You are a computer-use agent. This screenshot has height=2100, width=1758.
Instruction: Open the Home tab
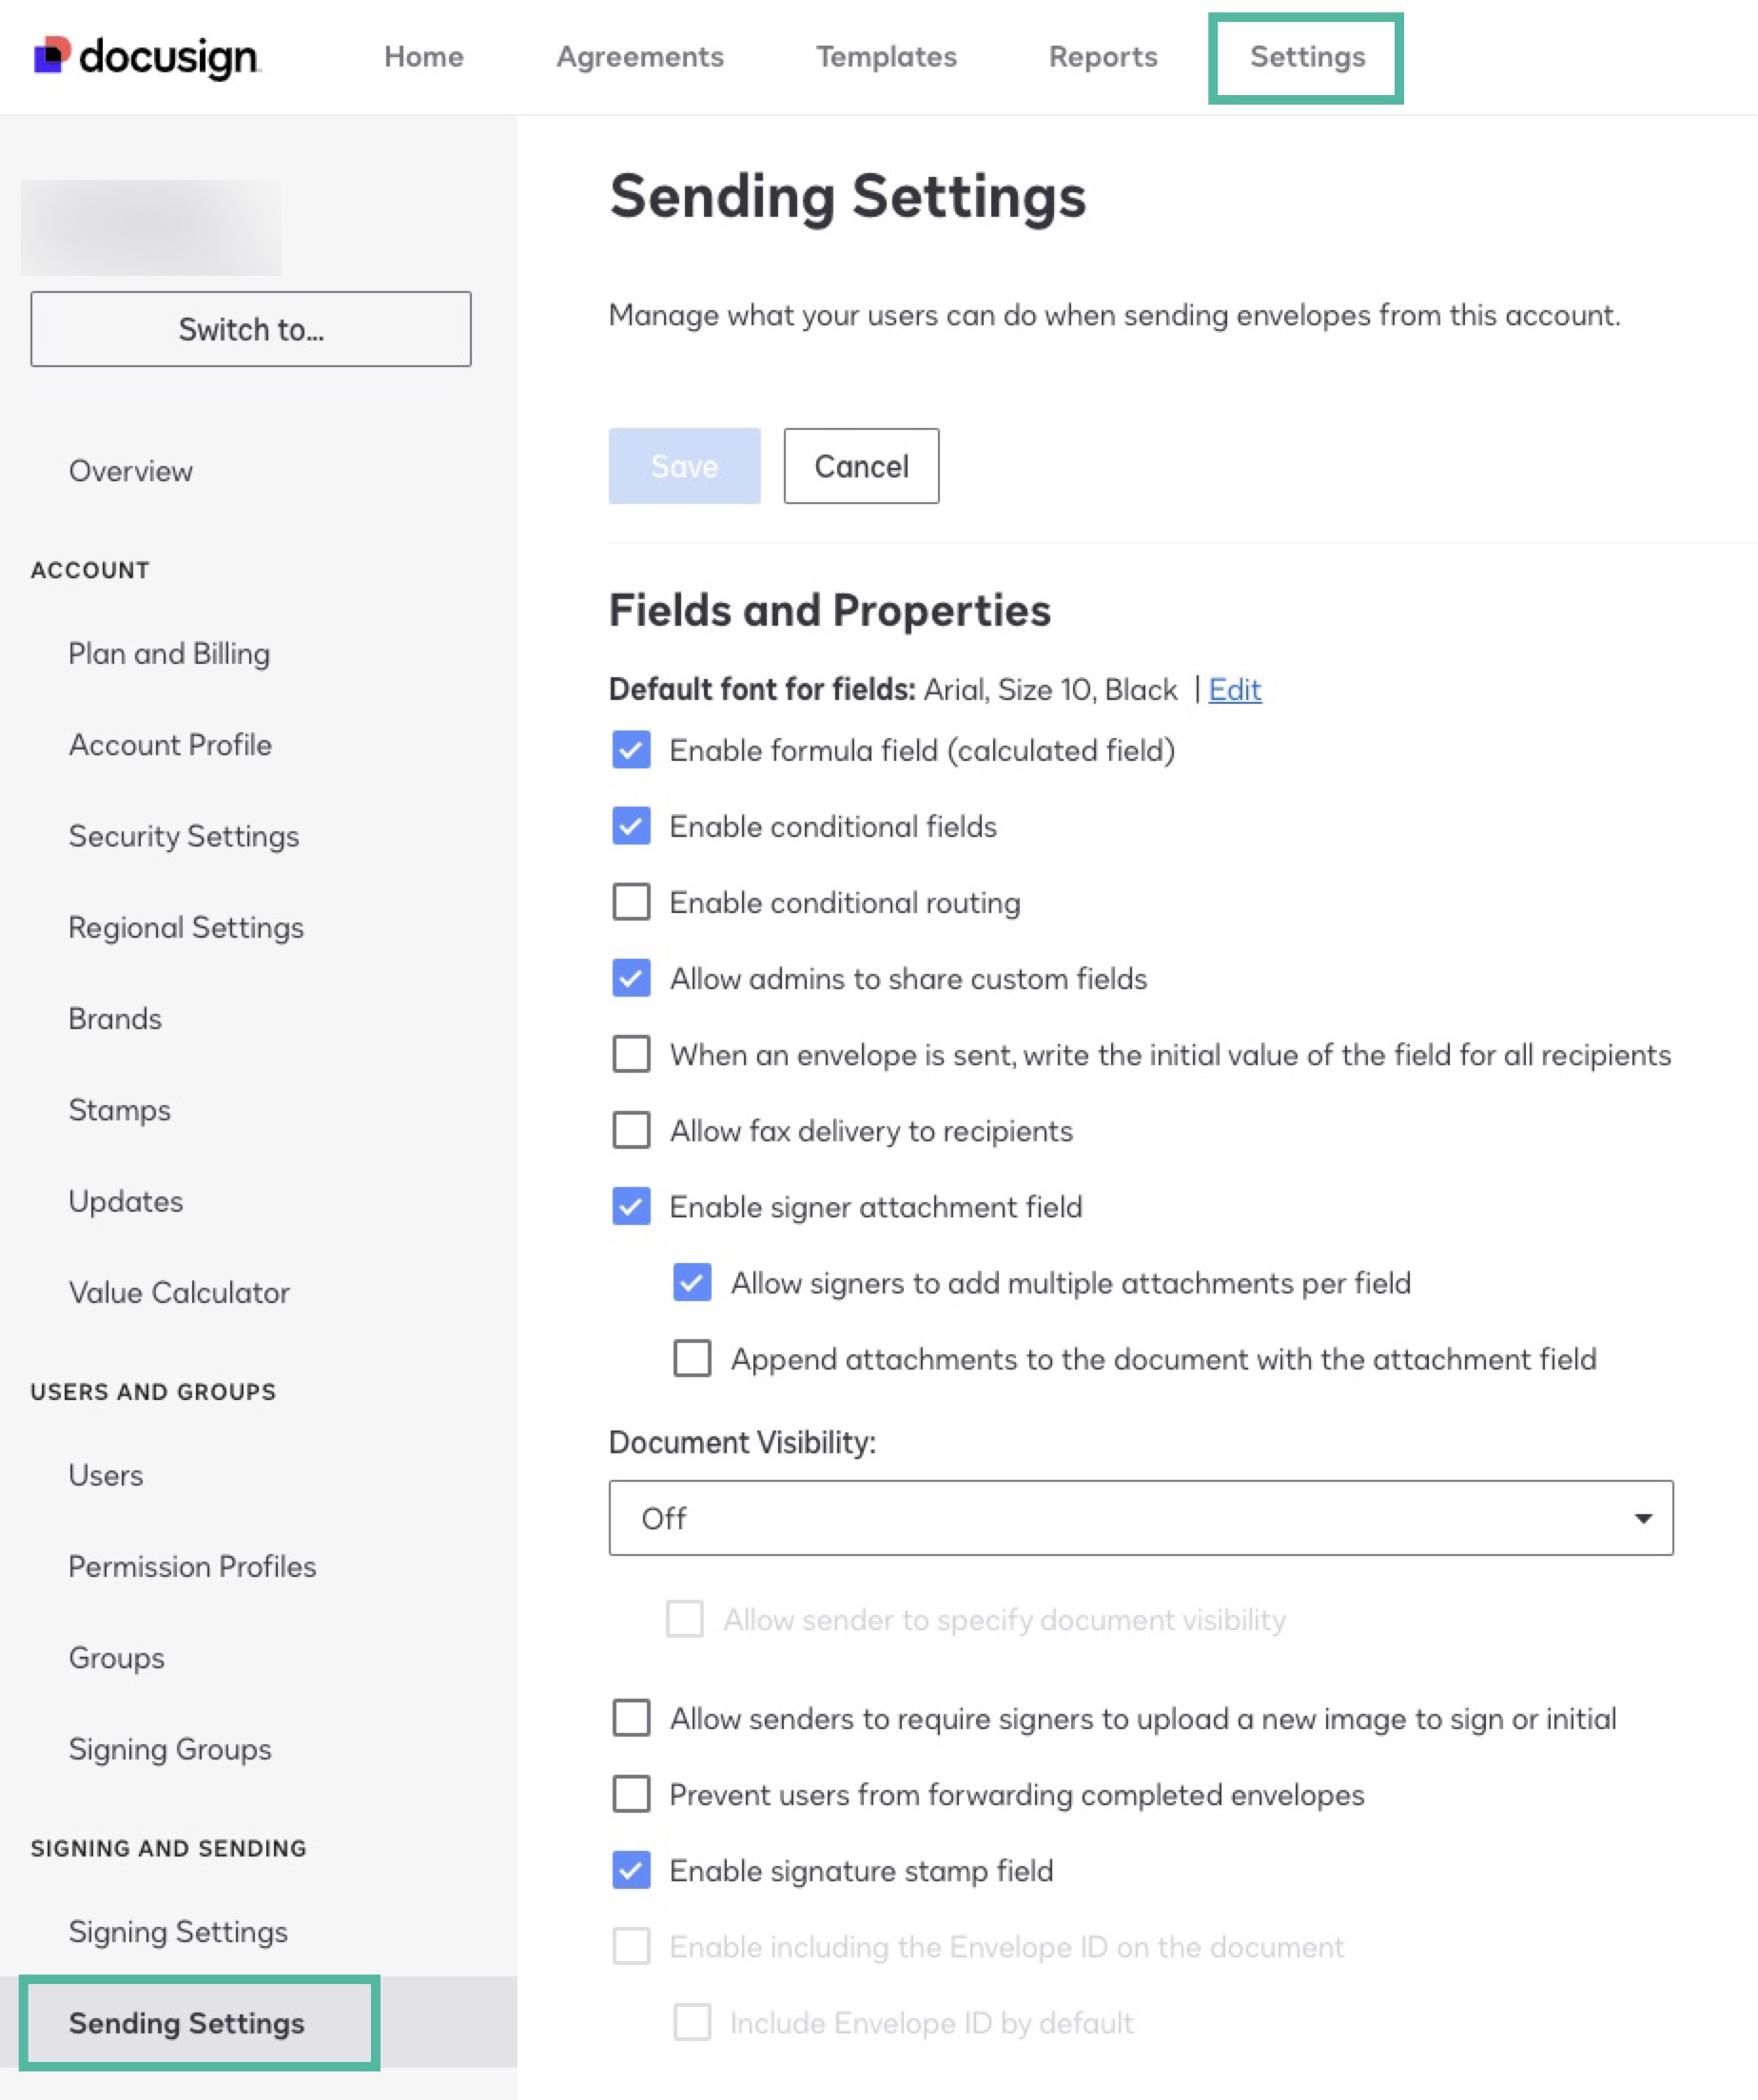point(423,57)
